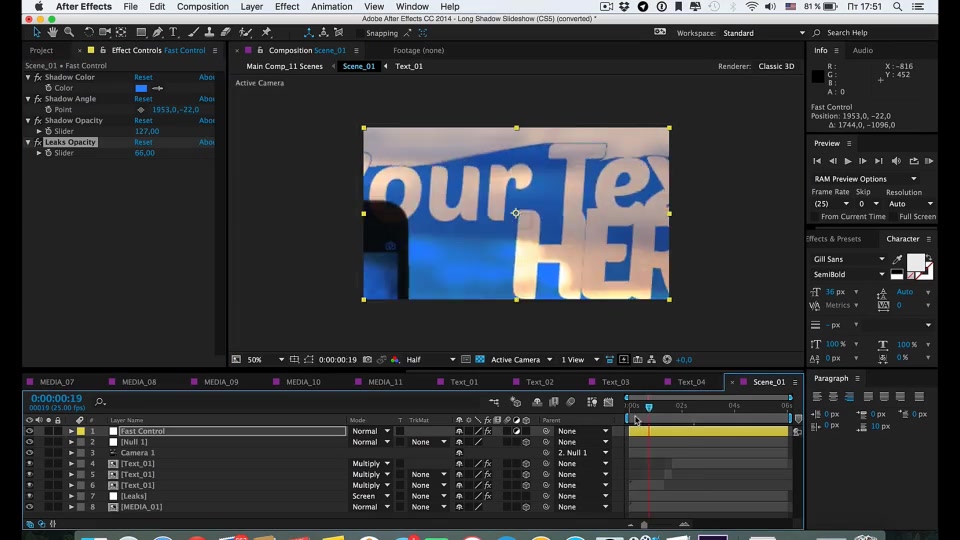Image resolution: width=960 pixels, height=540 pixels.
Task: Open the Half resolution dropdown
Action: pyautogui.click(x=431, y=360)
